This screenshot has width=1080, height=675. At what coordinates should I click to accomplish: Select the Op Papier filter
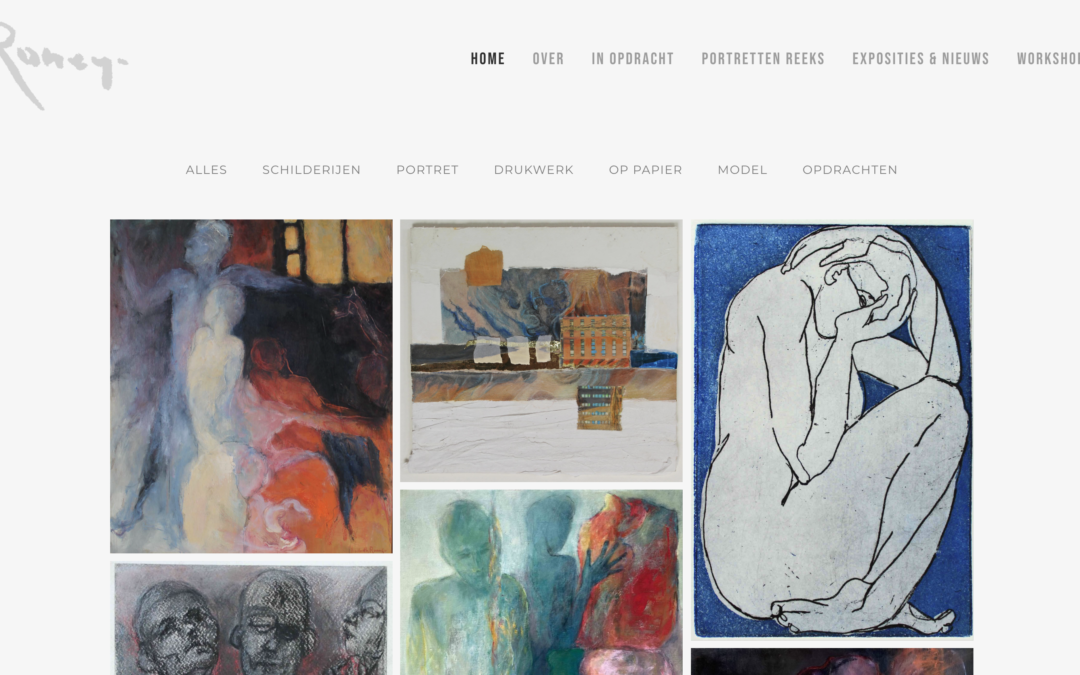645,170
